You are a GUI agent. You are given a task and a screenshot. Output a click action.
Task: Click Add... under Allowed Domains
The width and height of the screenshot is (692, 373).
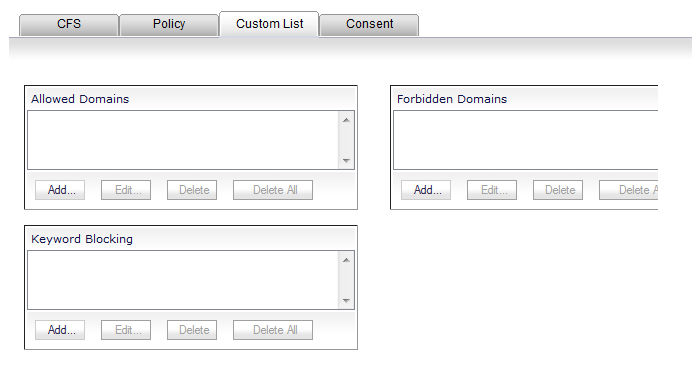pos(60,190)
